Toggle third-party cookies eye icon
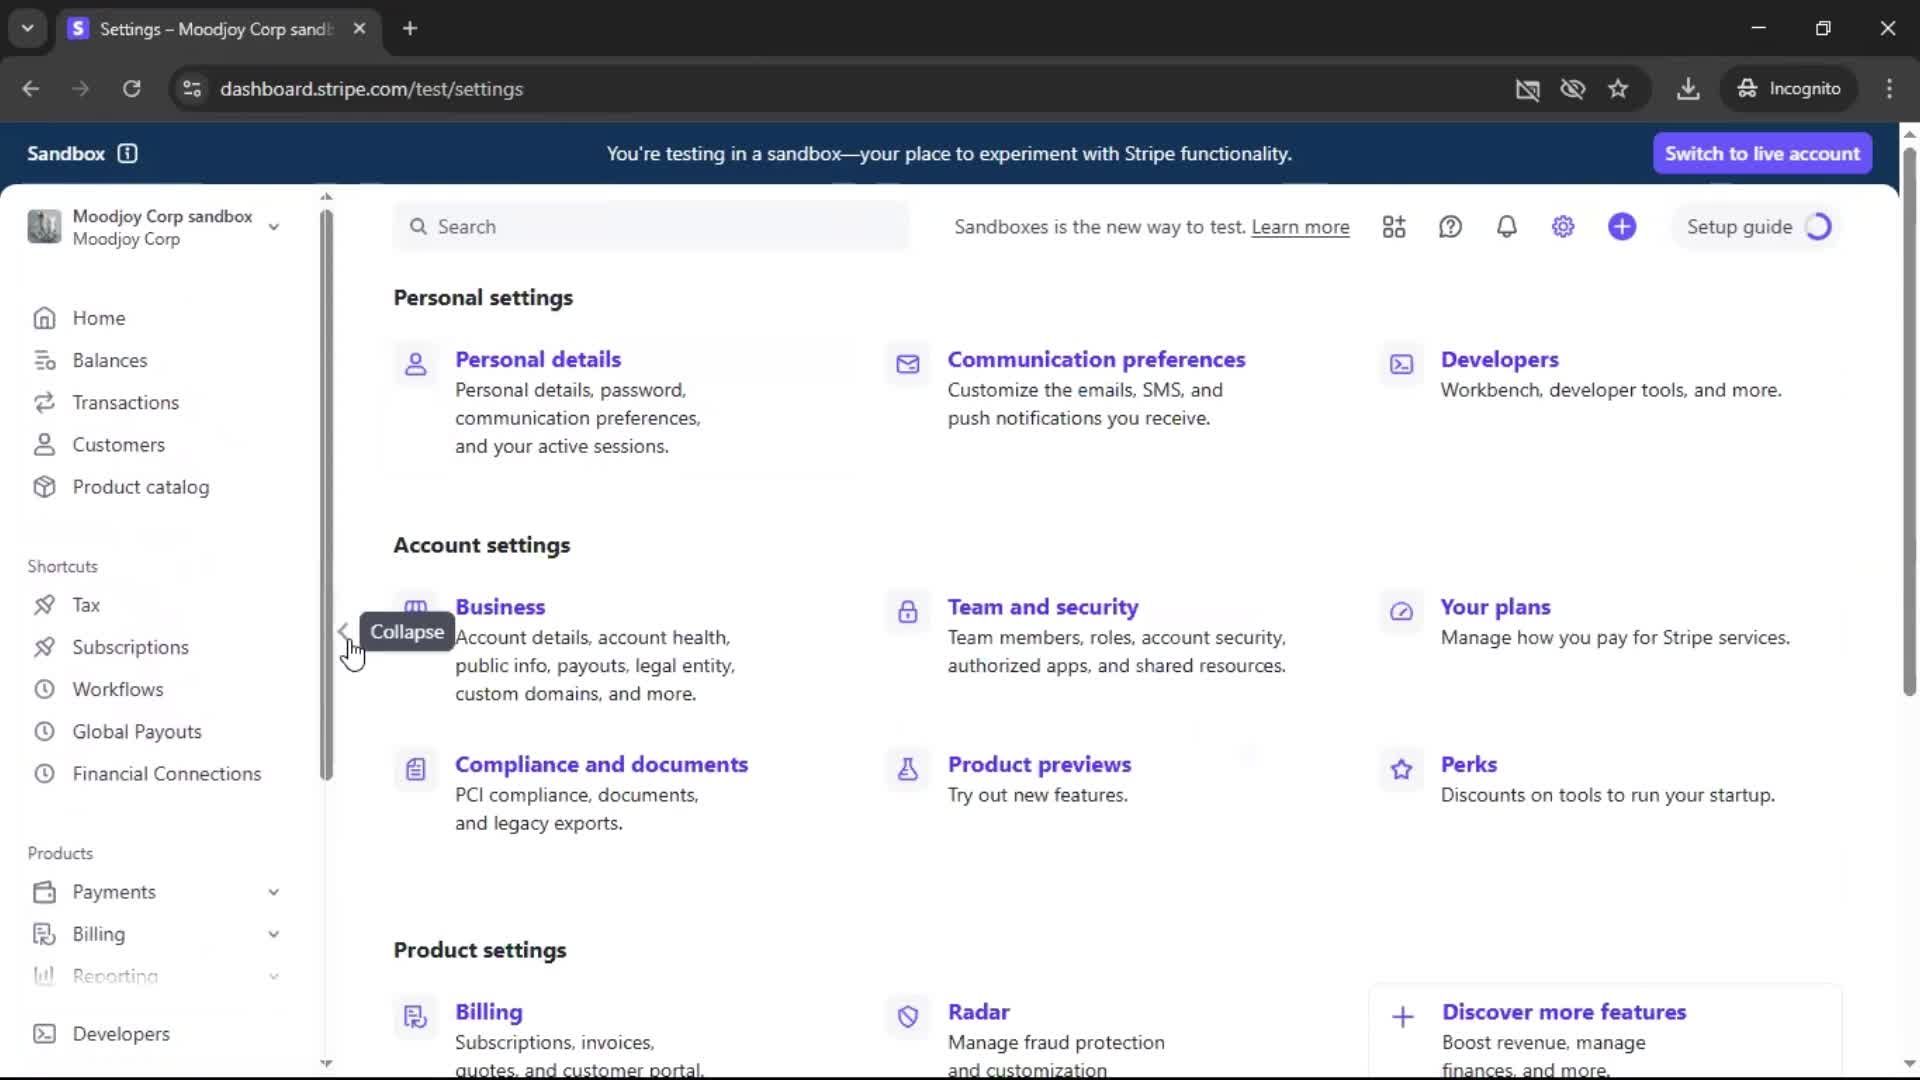Image resolution: width=1920 pixels, height=1080 pixels. tap(1573, 89)
